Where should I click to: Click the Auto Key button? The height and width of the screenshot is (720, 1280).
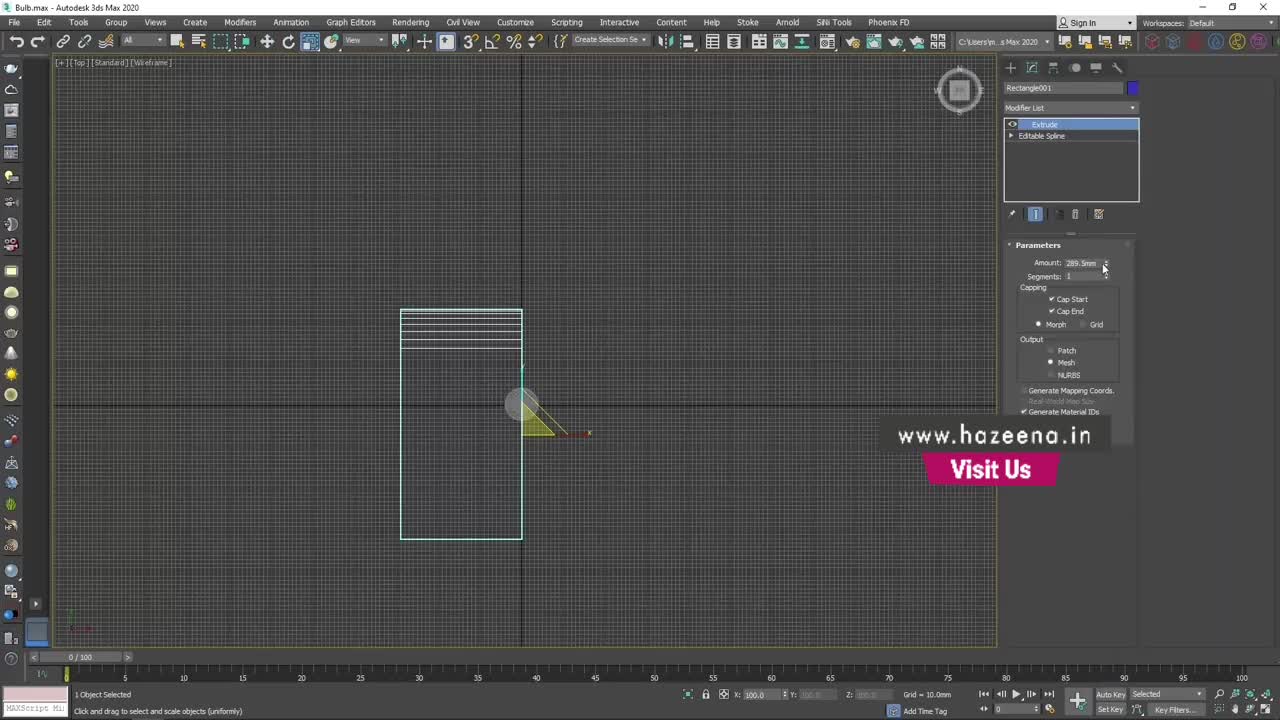coord(1110,694)
